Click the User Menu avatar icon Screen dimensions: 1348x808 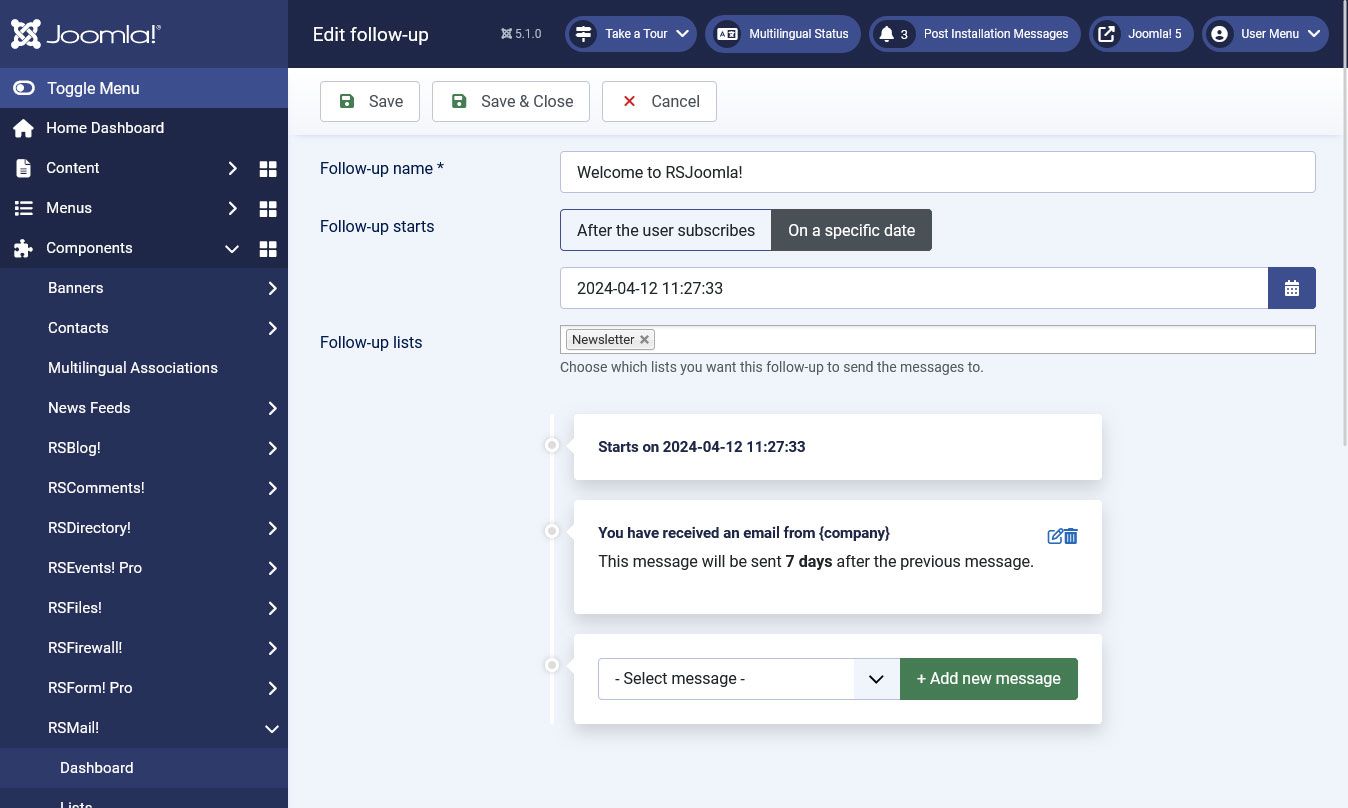coord(1219,34)
